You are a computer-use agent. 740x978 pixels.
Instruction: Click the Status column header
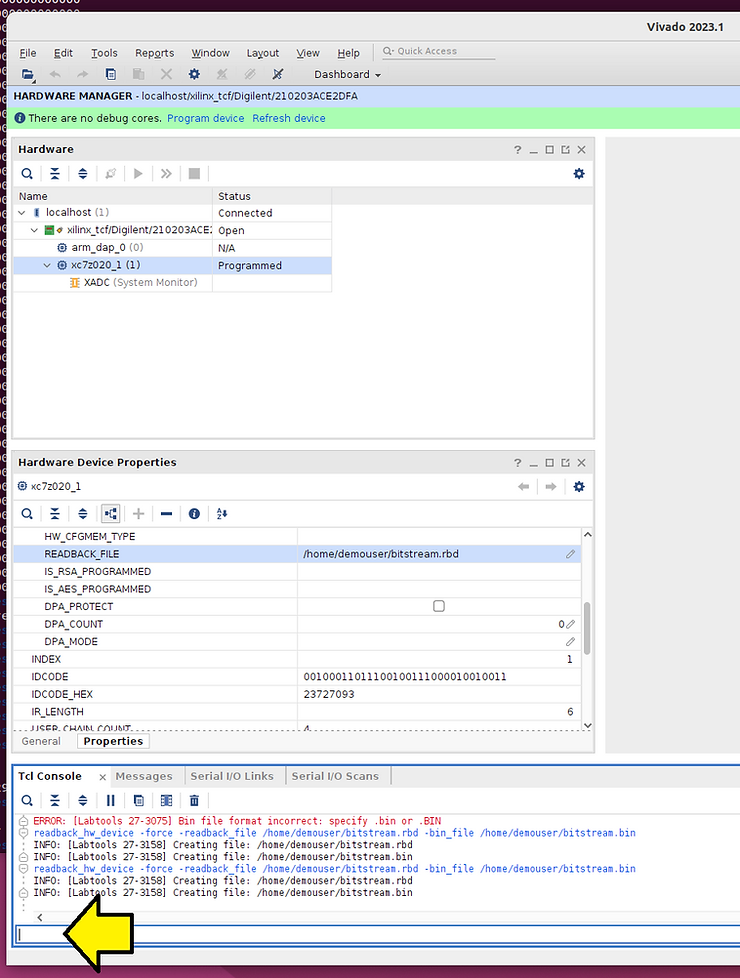(271, 196)
